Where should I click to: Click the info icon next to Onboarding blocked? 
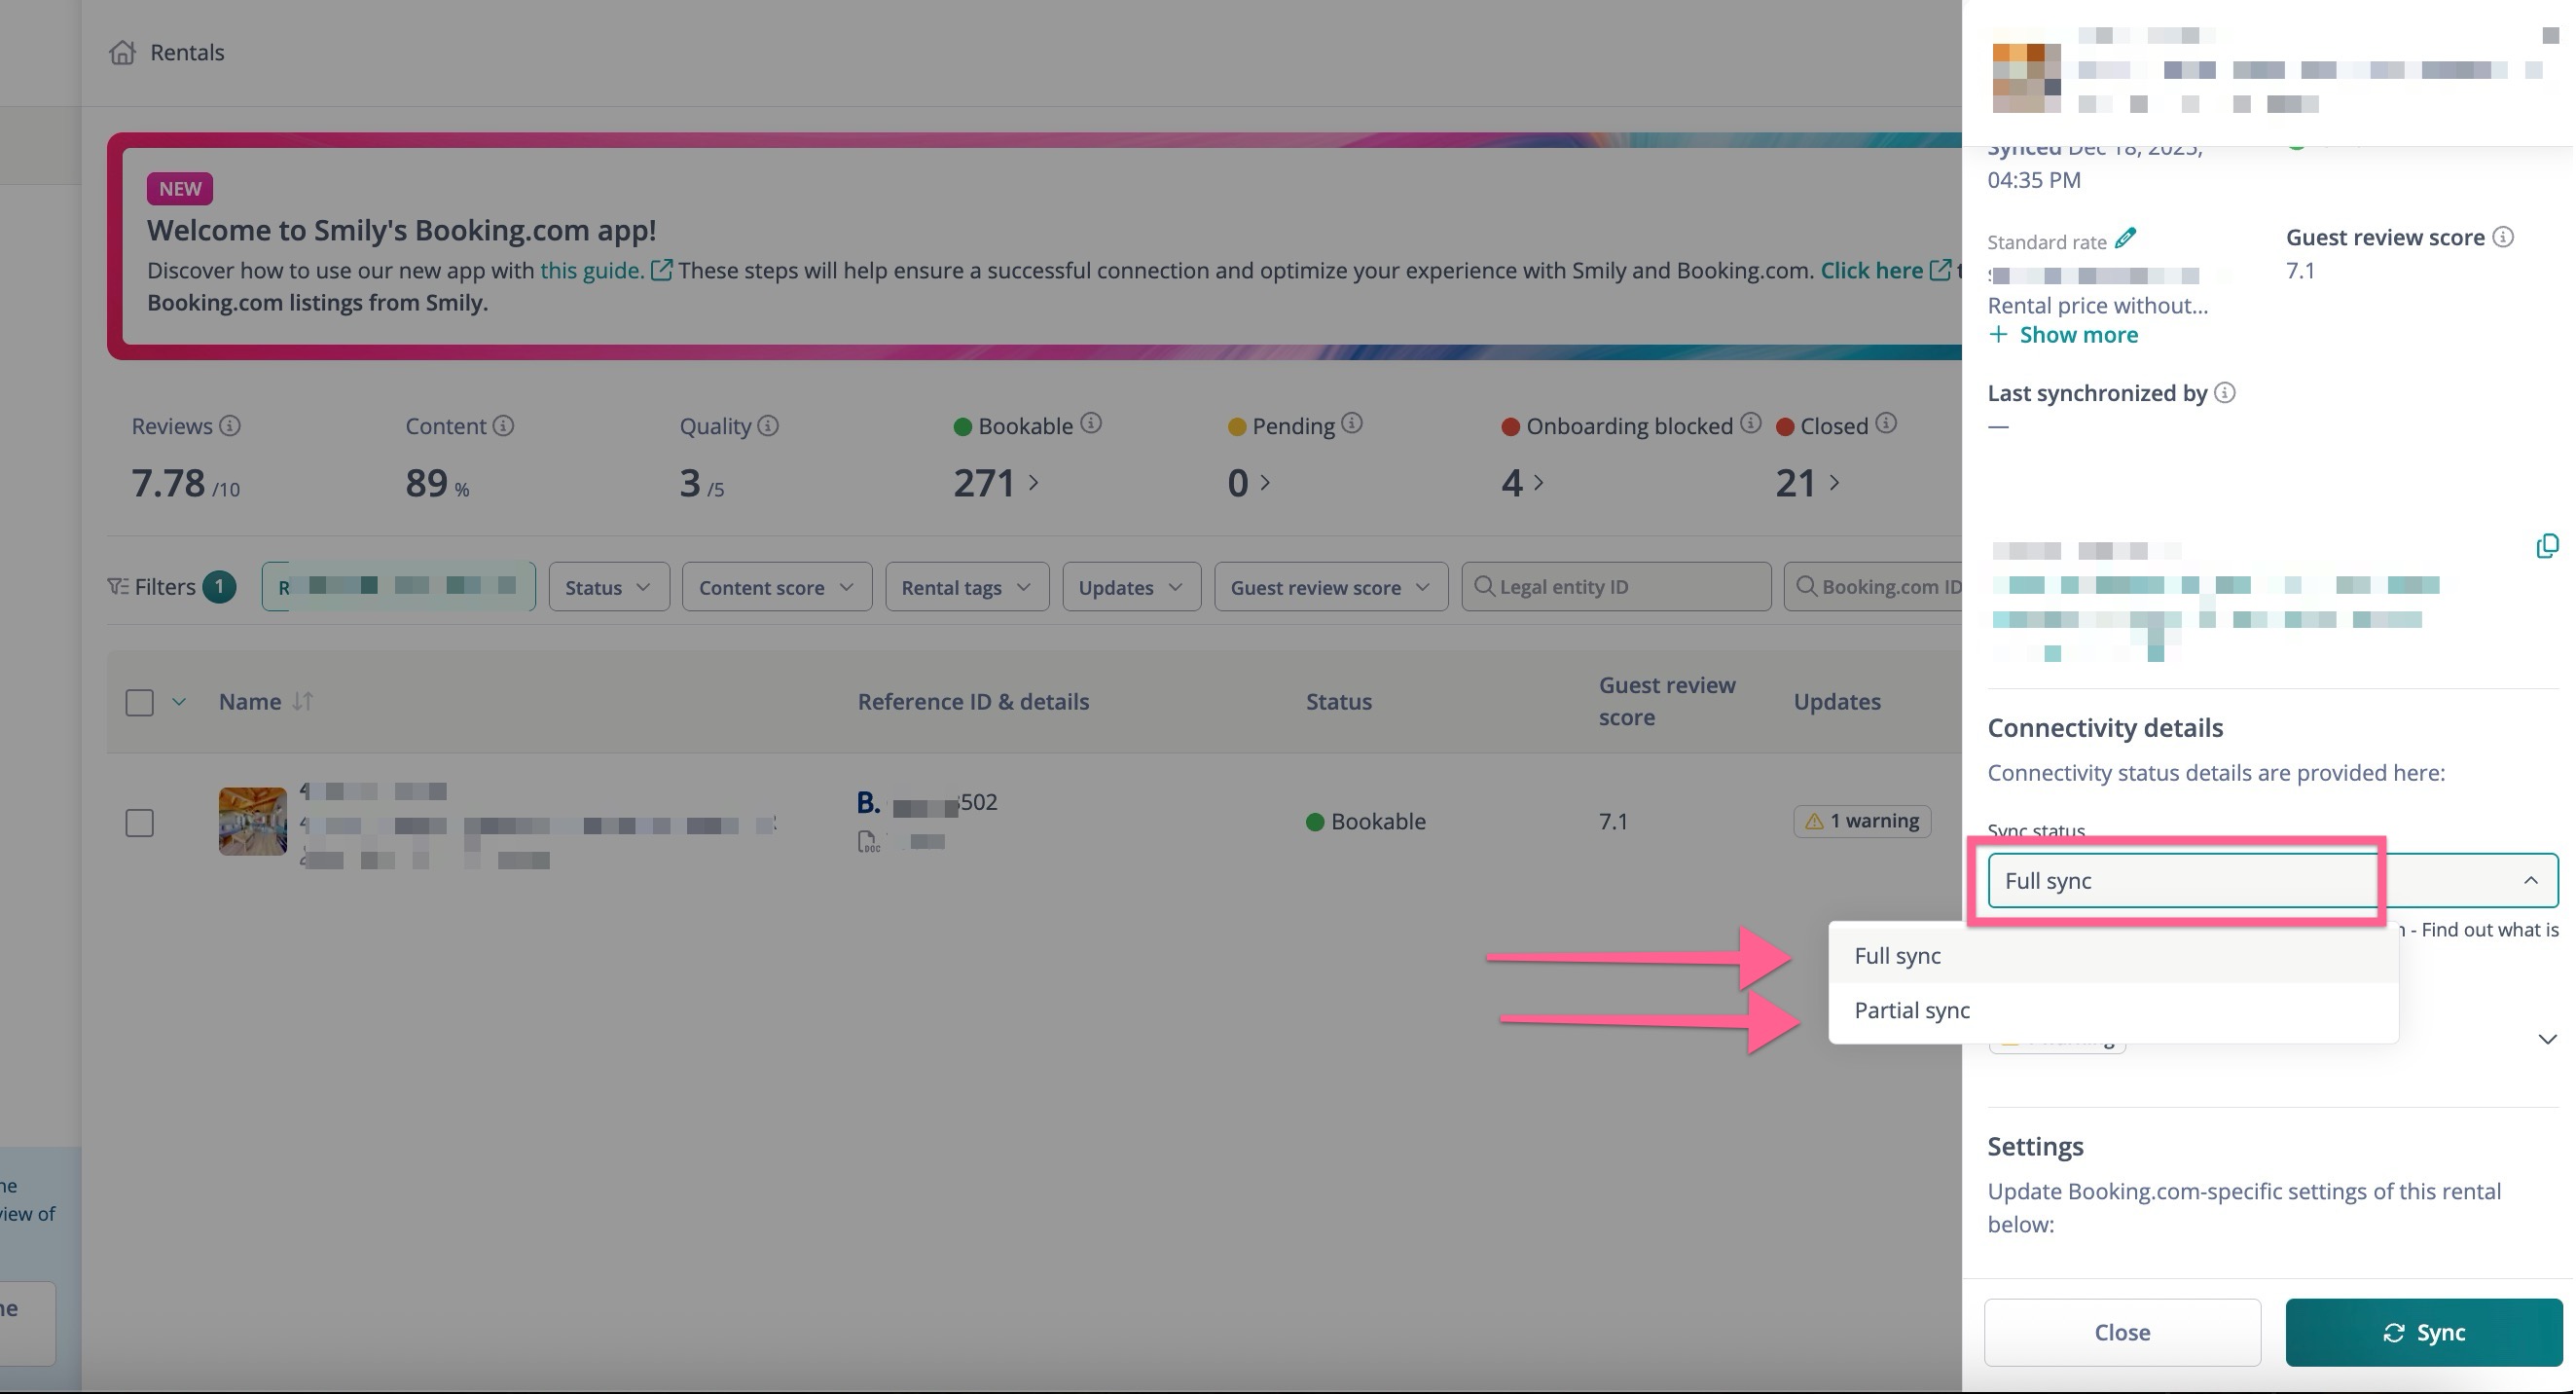(1750, 424)
